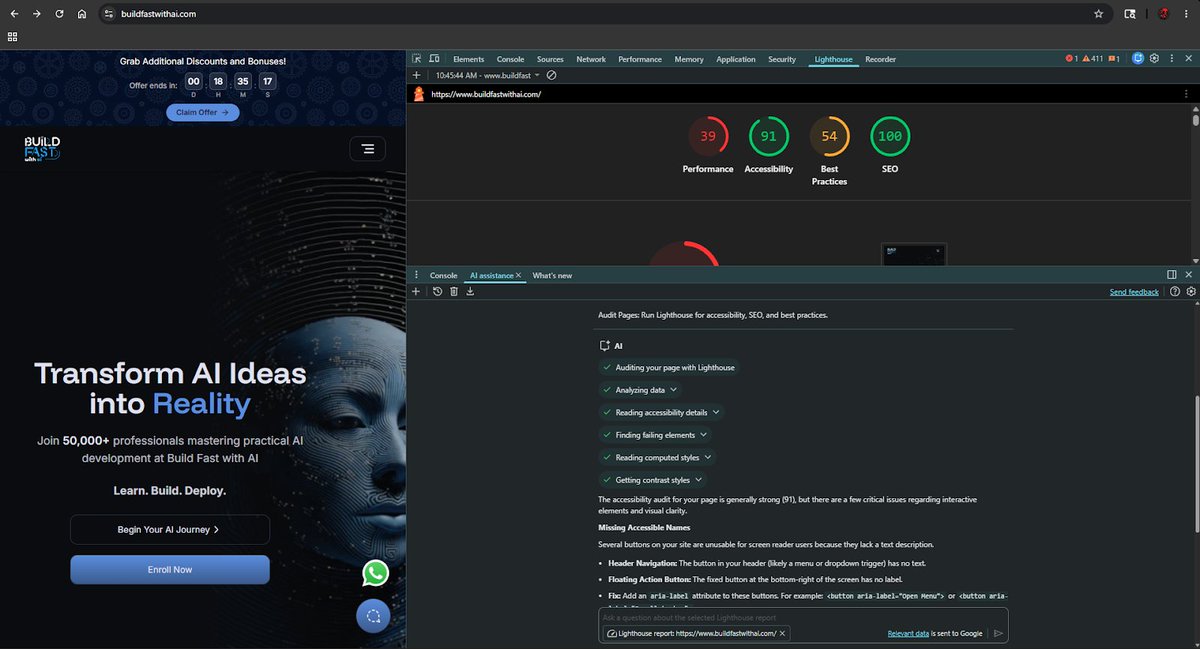Image resolution: width=1200 pixels, height=649 pixels.
Task: Open the Performance panel tab
Action: [640, 59]
